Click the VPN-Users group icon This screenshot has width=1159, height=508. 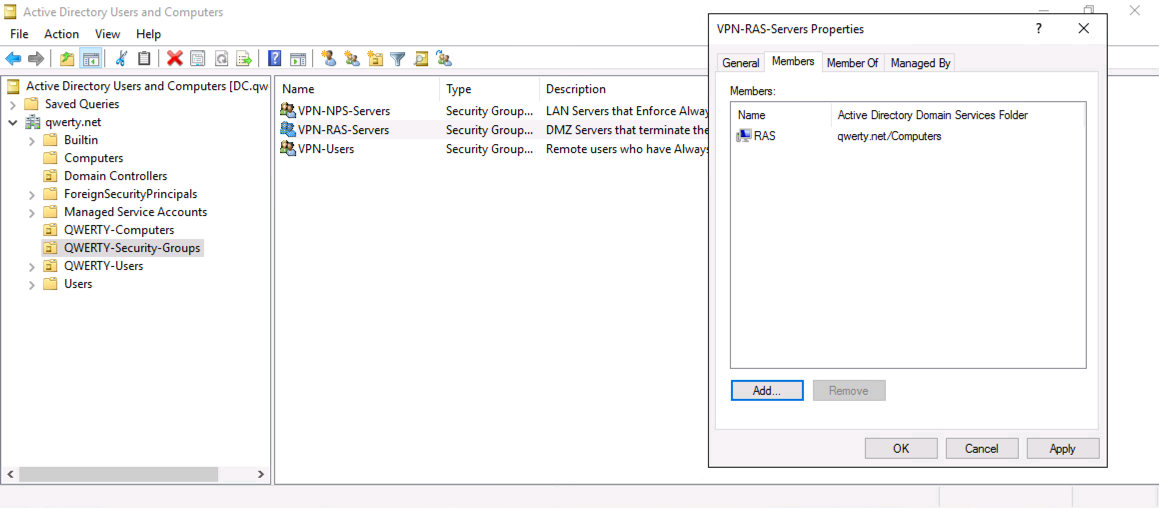click(x=288, y=149)
